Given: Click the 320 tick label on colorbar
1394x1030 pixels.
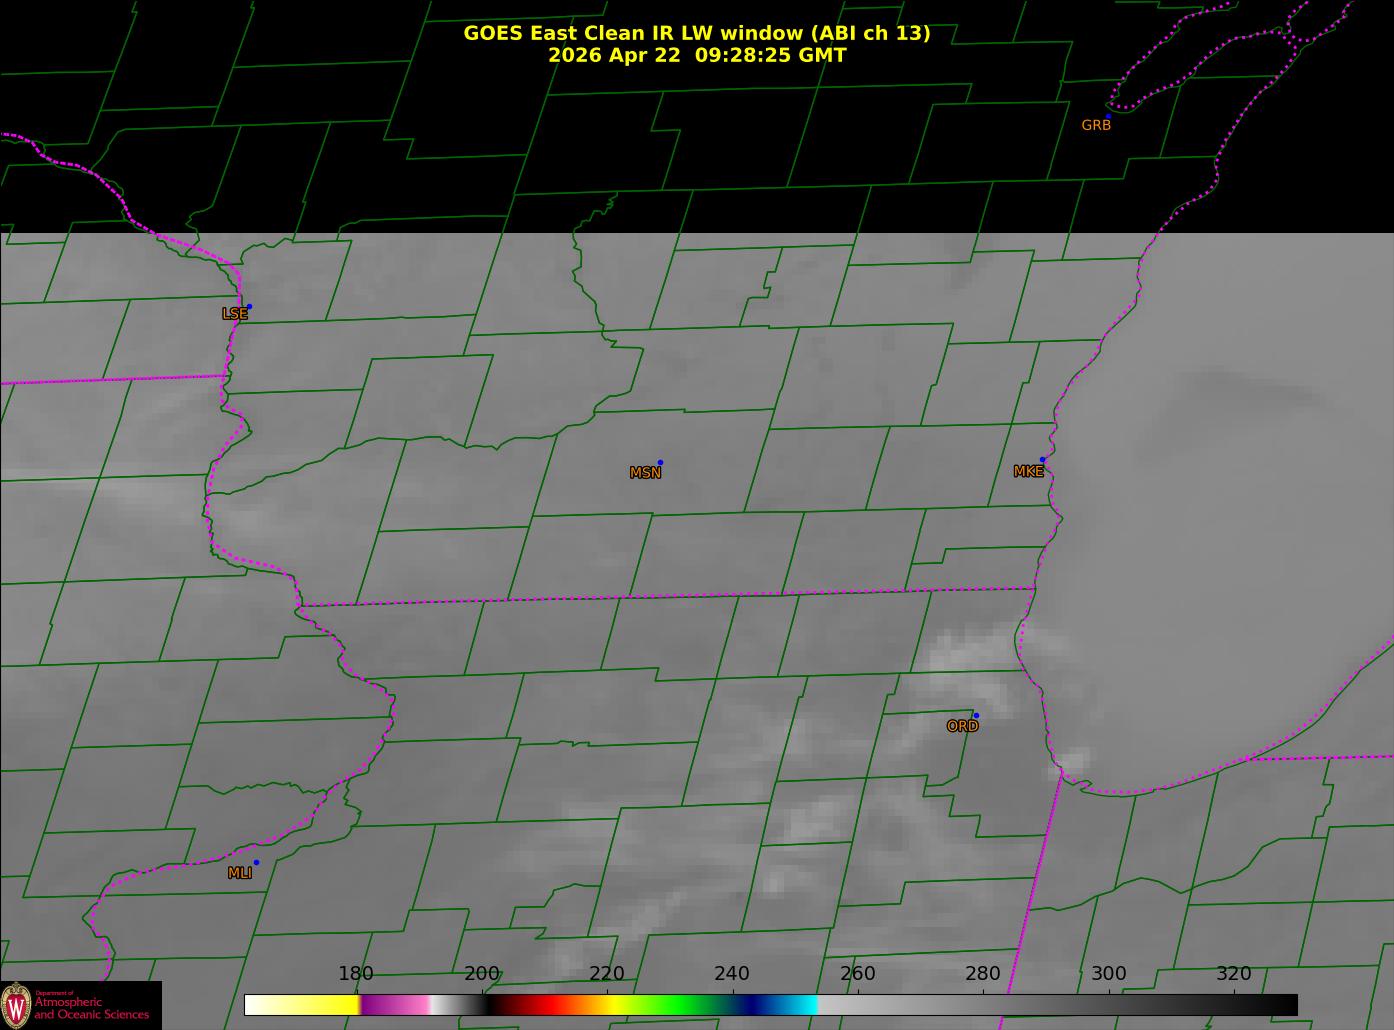Looking at the screenshot, I should 1234,974.
